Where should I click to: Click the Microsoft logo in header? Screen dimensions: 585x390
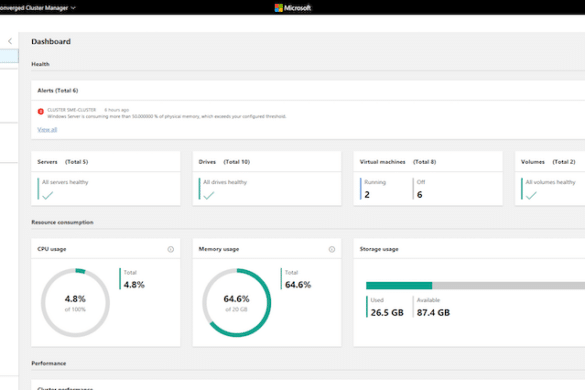293,7
